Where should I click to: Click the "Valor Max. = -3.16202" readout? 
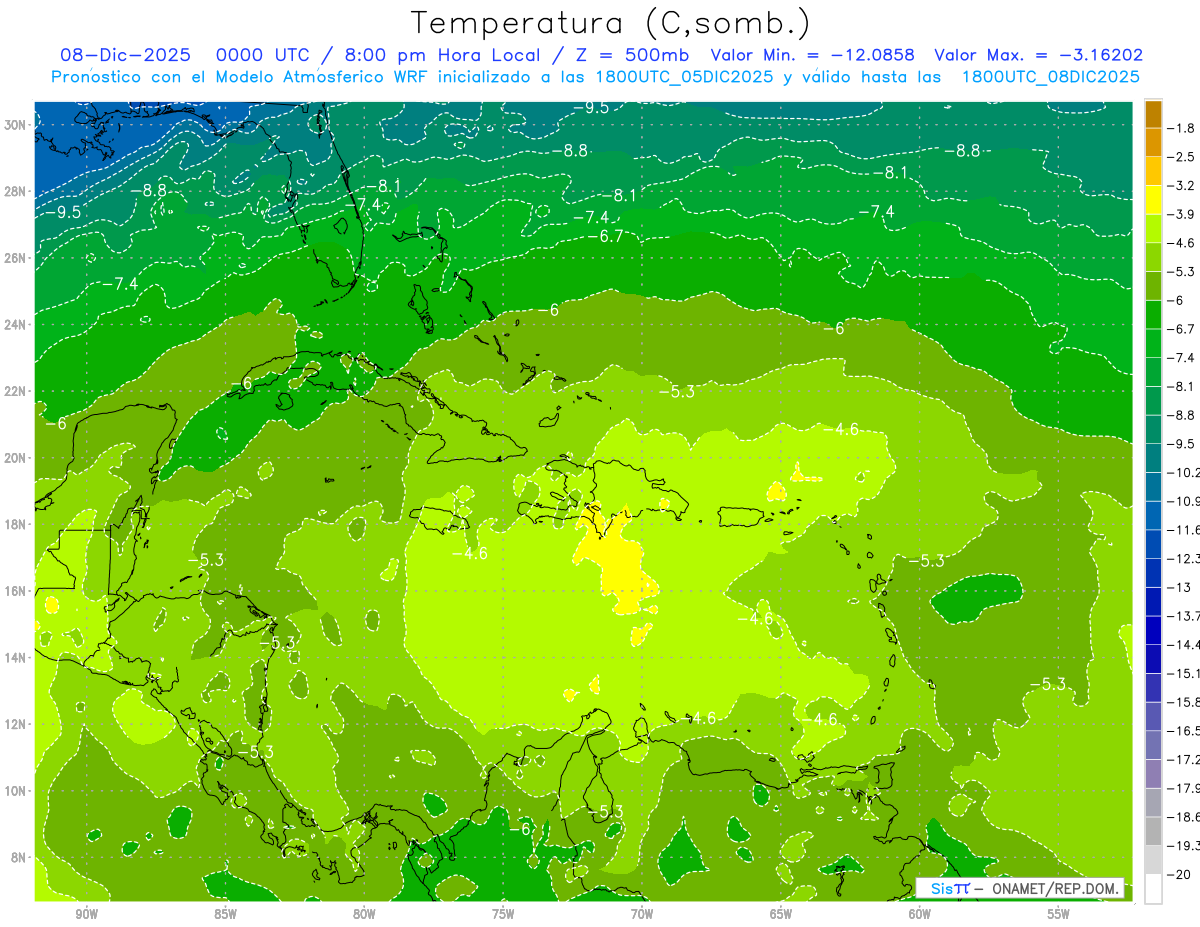point(1038,55)
